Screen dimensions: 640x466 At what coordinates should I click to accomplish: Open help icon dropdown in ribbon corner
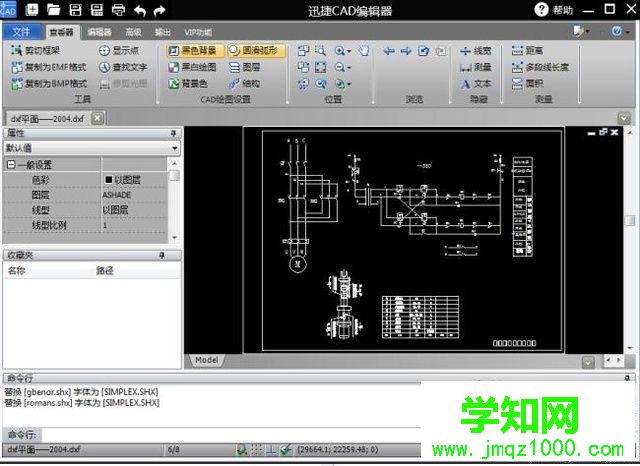click(627, 31)
